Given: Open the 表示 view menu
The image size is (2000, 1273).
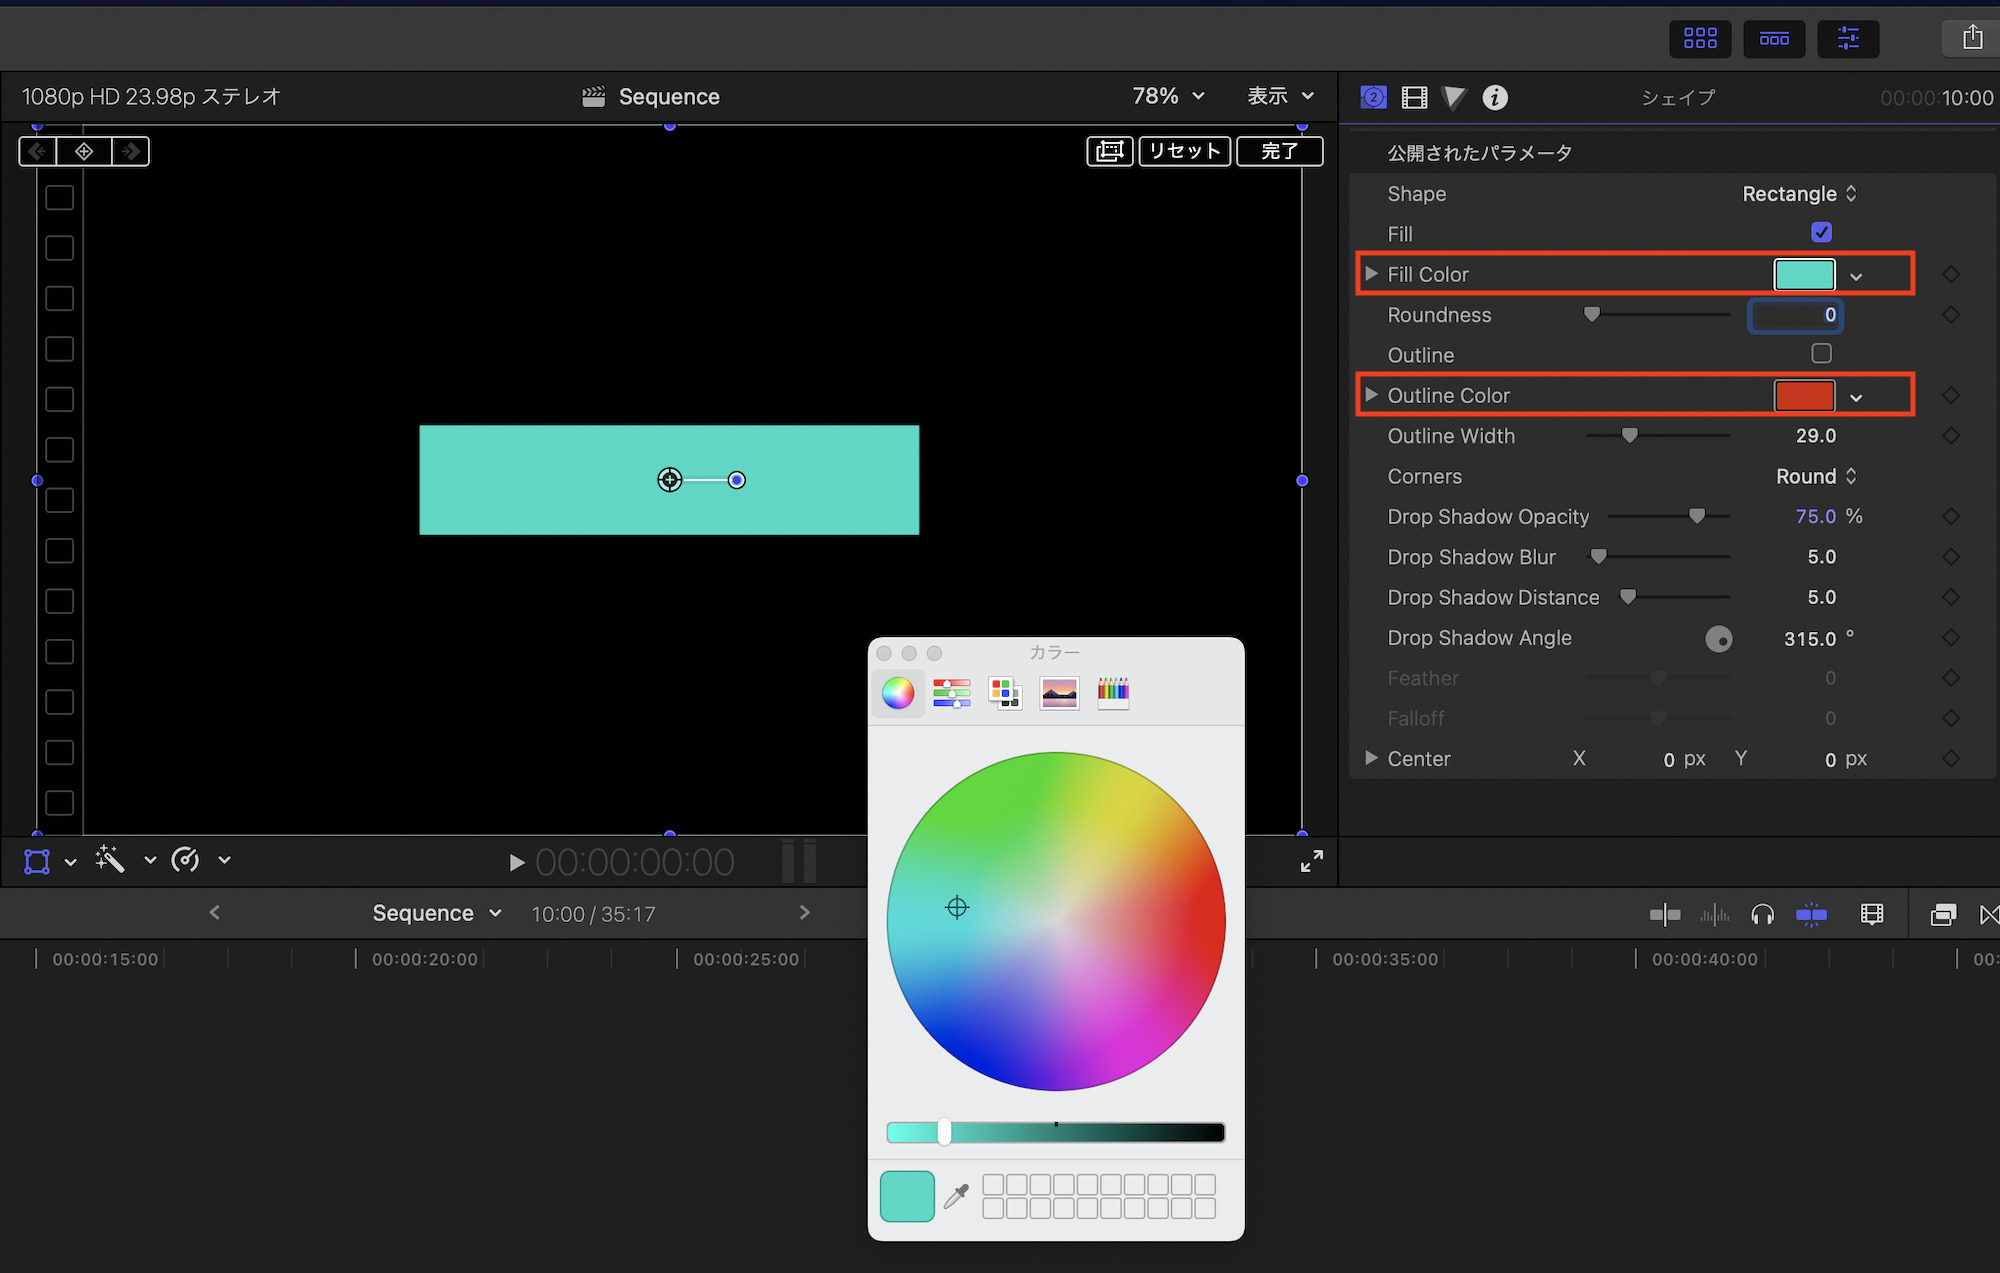Looking at the screenshot, I should click(1279, 96).
